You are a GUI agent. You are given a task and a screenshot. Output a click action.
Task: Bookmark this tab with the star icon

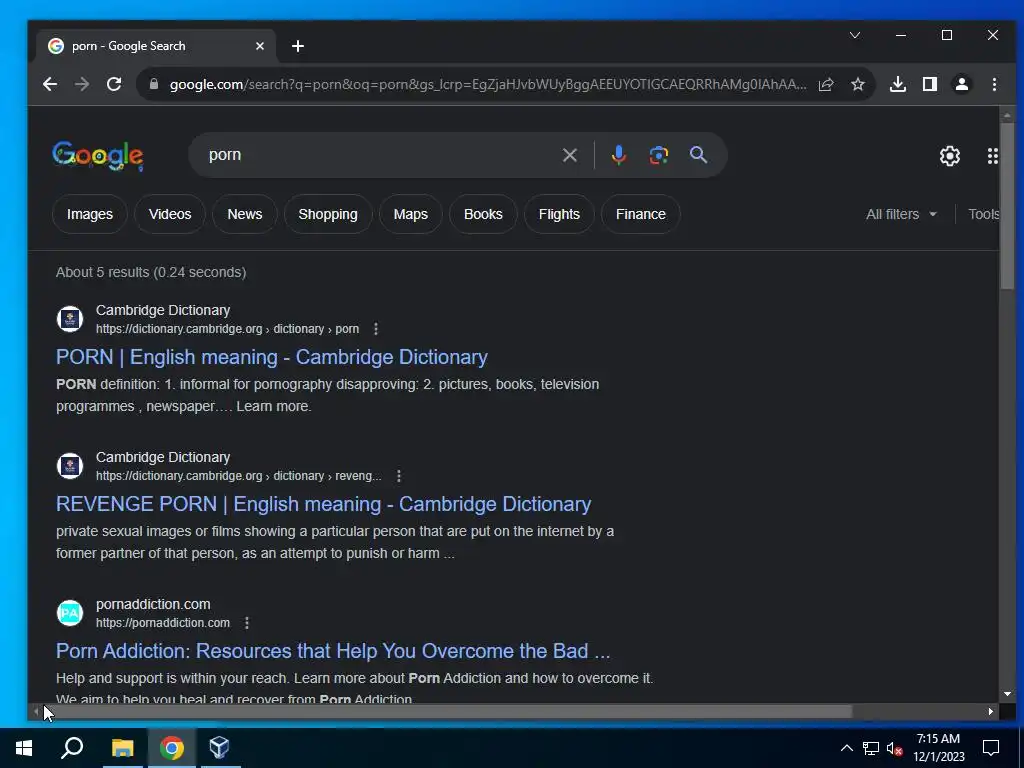[857, 84]
